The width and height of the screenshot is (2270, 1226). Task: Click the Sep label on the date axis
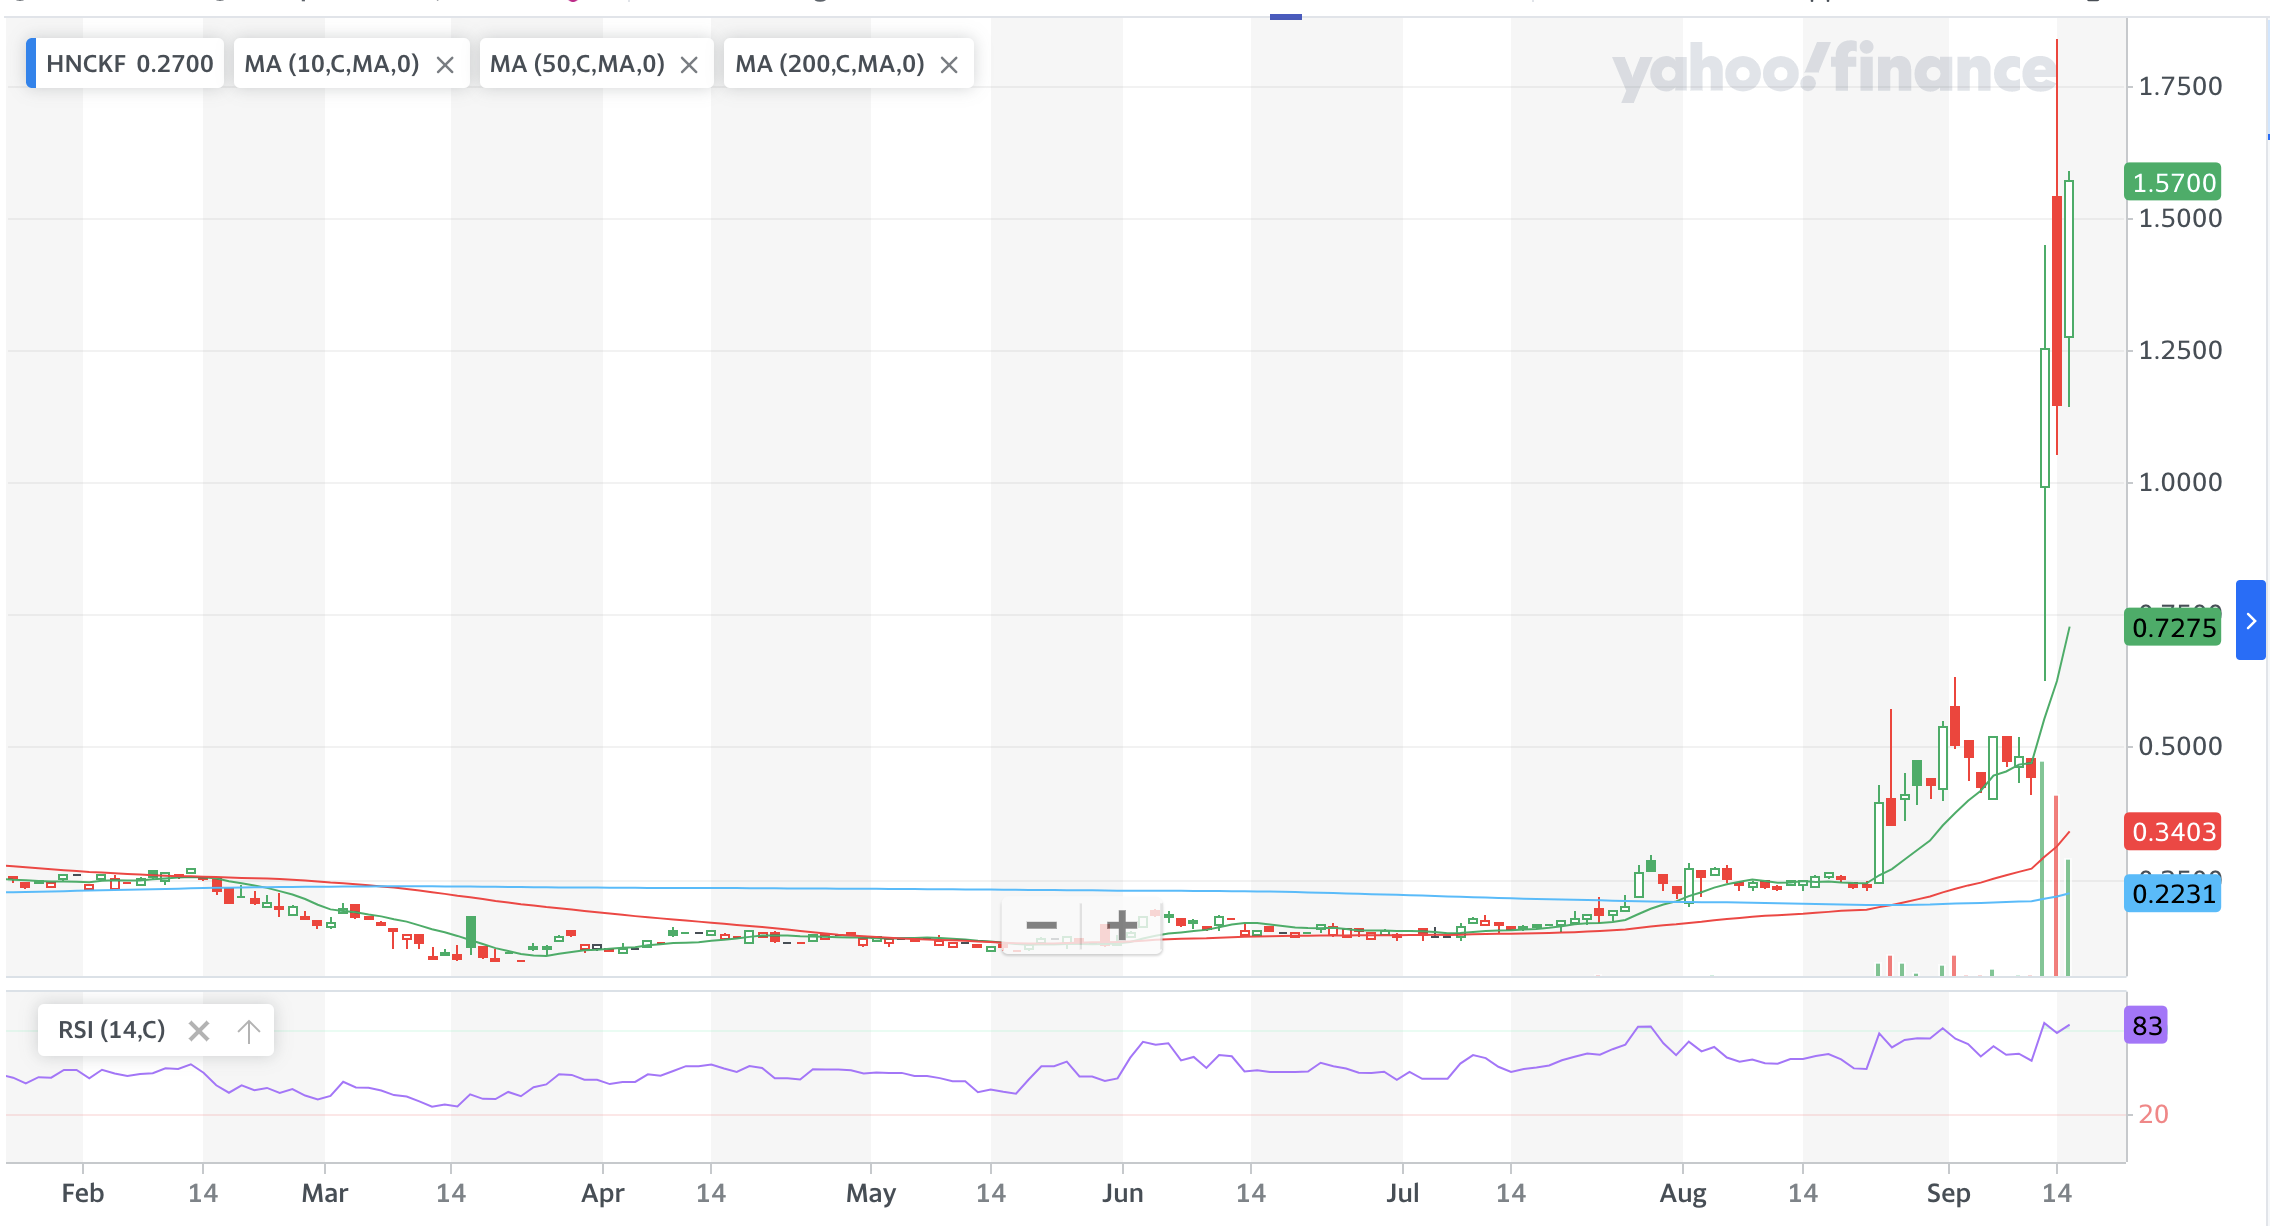click(1948, 1193)
